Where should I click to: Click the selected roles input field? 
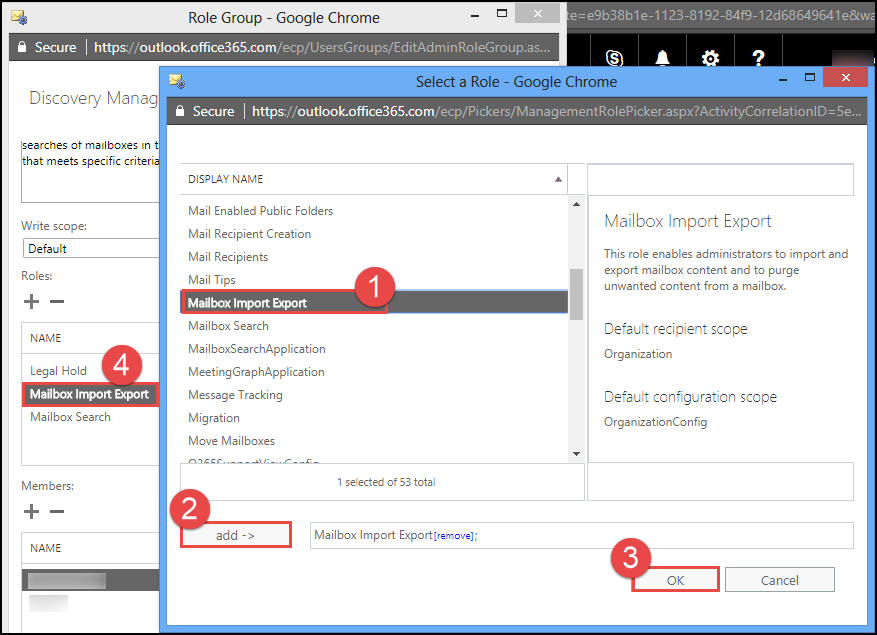pyautogui.click(x=582, y=535)
